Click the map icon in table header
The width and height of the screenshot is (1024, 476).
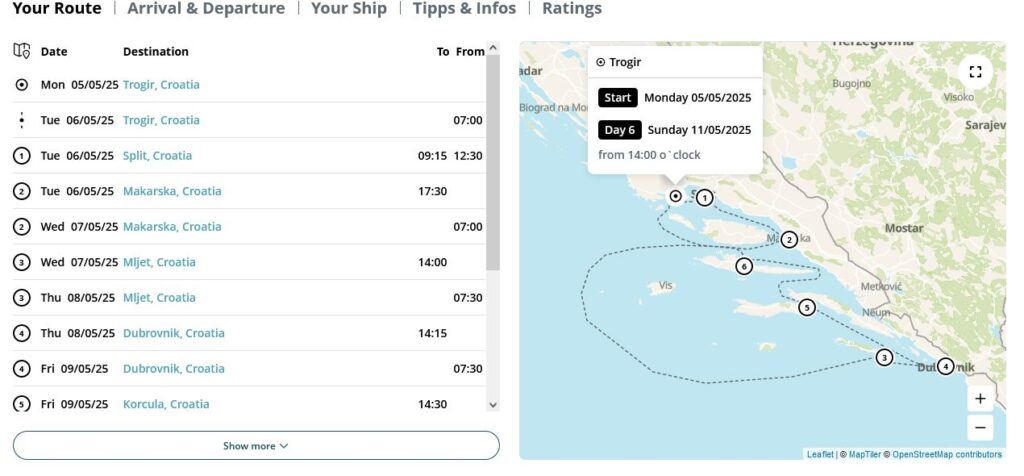click(x=22, y=51)
